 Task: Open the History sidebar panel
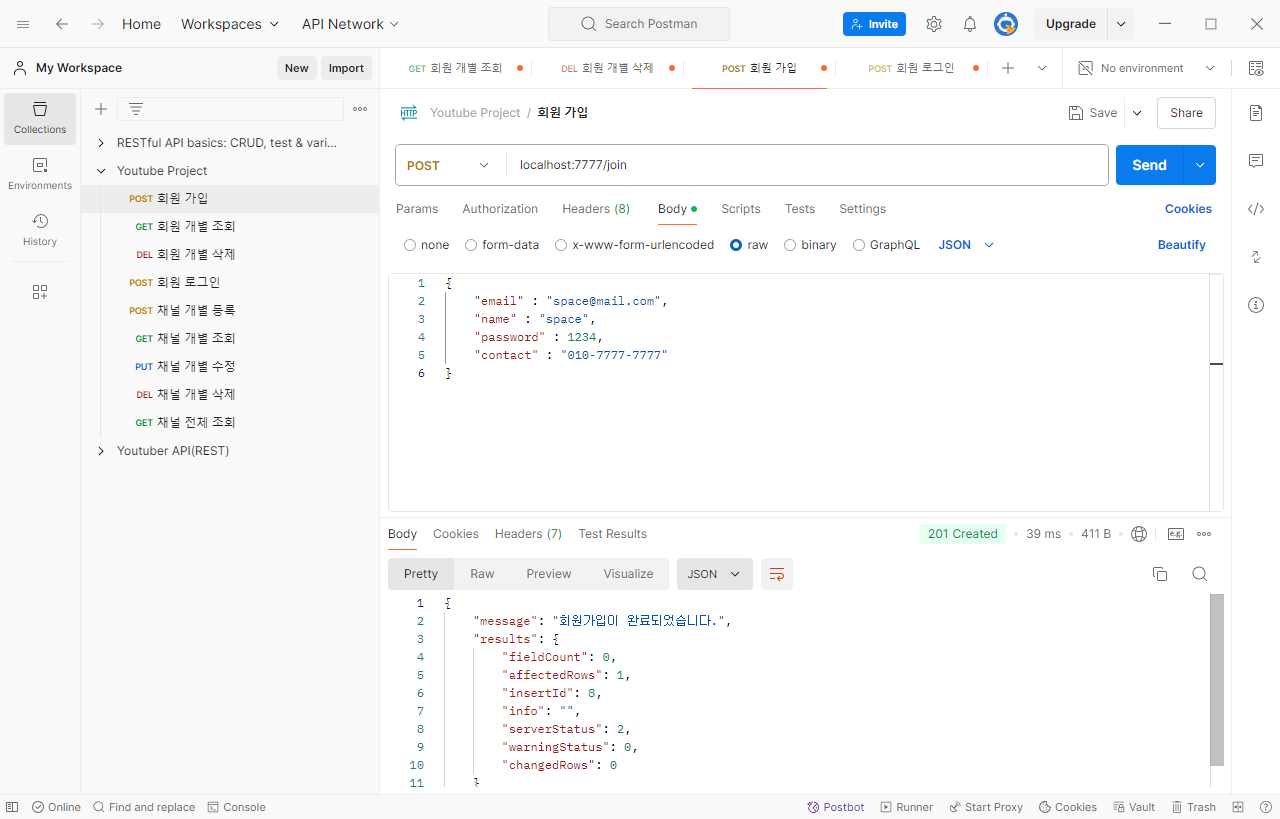pyautogui.click(x=40, y=230)
